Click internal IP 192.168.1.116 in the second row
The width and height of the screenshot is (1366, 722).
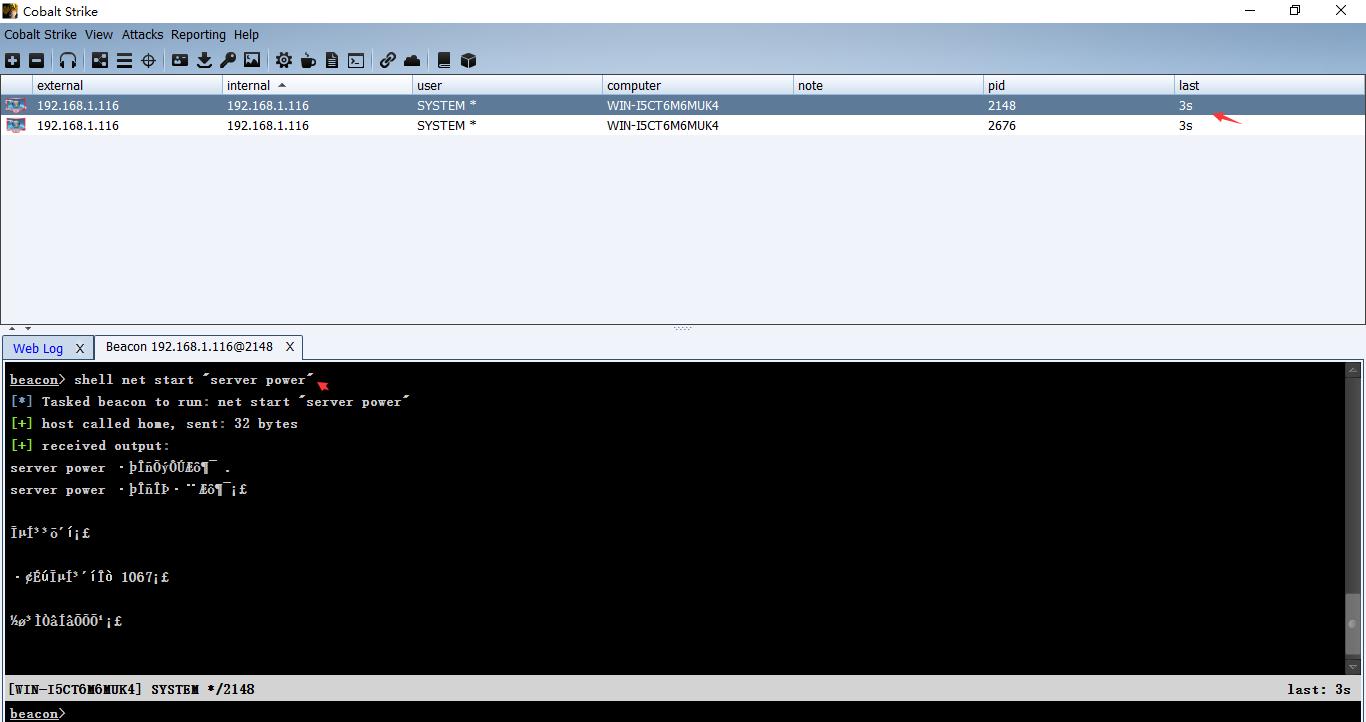pyautogui.click(x=267, y=125)
